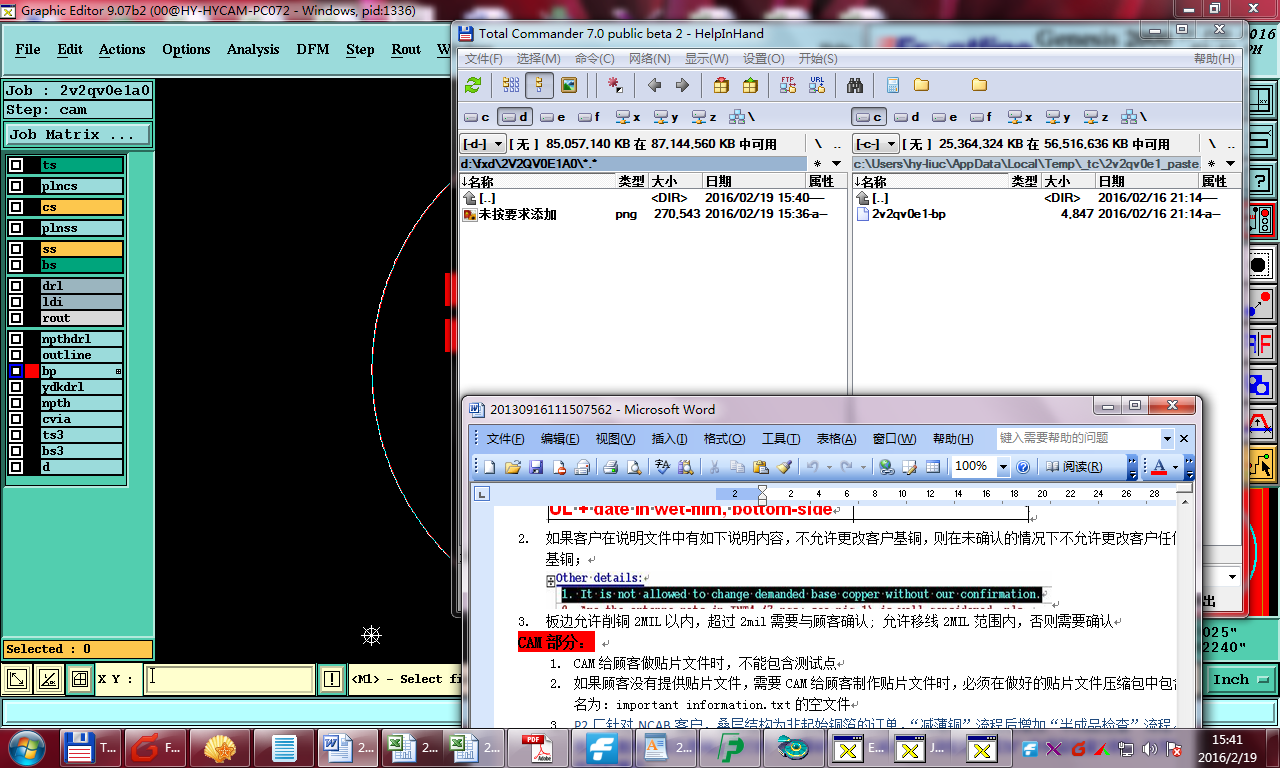
Task: Open the File menu in Graphic Editor
Action: (x=28, y=49)
